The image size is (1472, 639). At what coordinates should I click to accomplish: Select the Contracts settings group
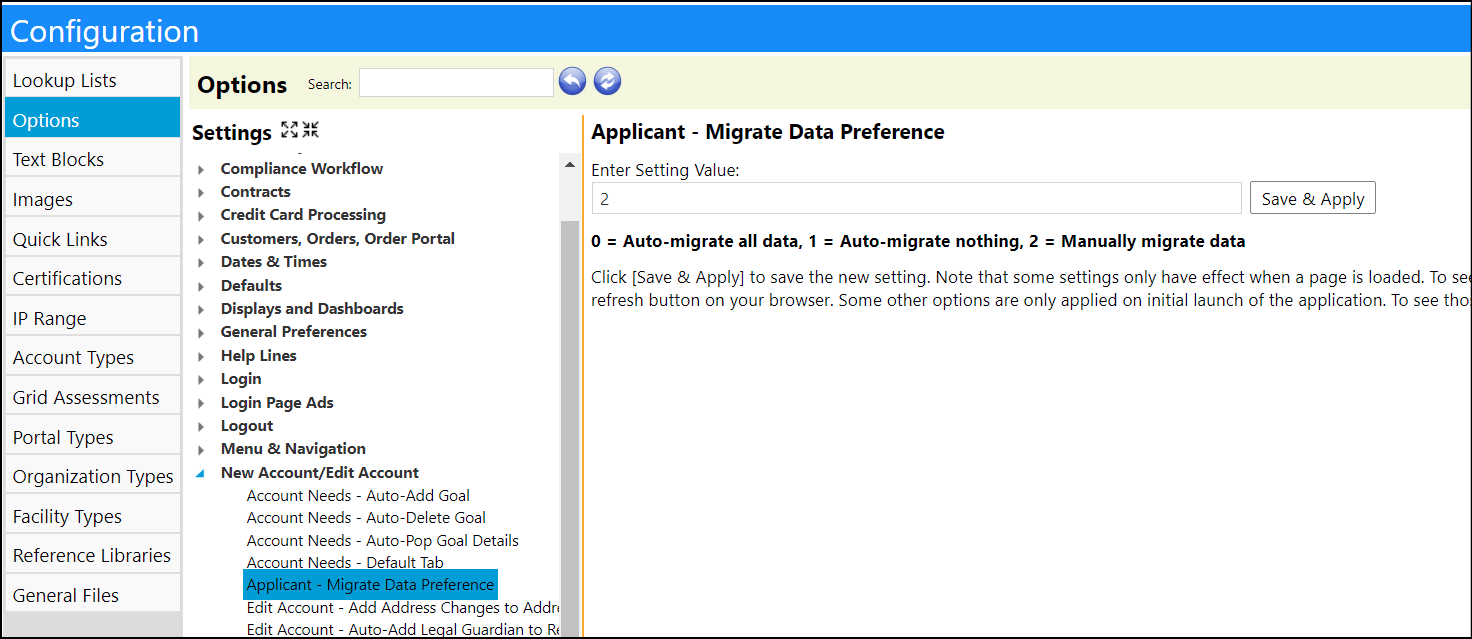coord(255,191)
